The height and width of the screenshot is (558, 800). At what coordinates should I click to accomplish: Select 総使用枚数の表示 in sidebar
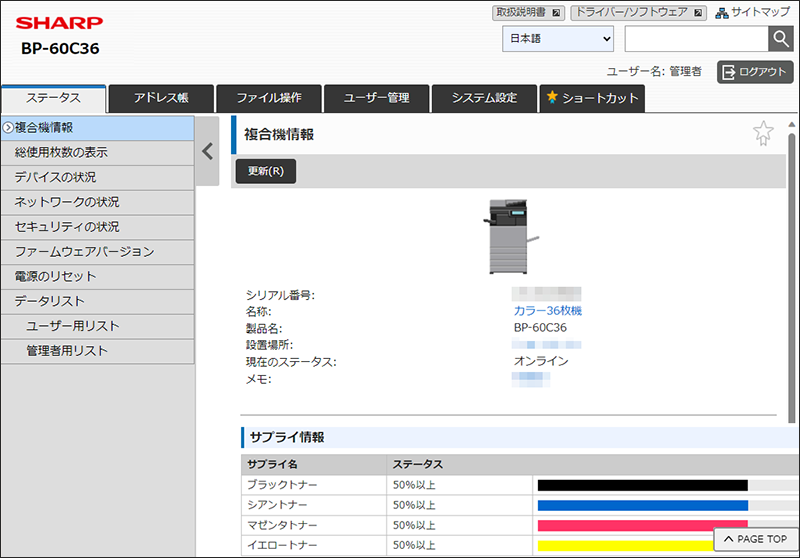98,152
